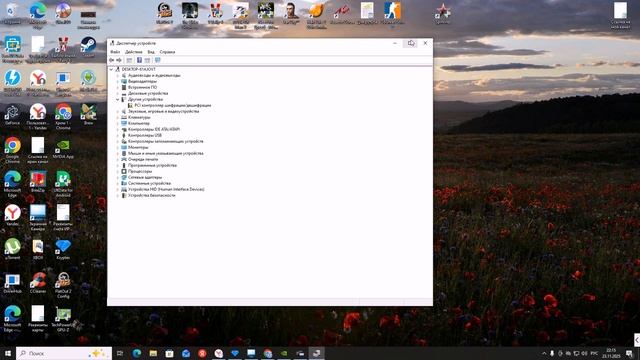640x360 pixels.
Task: Expand Клавиатуры category
Action: click(118, 117)
